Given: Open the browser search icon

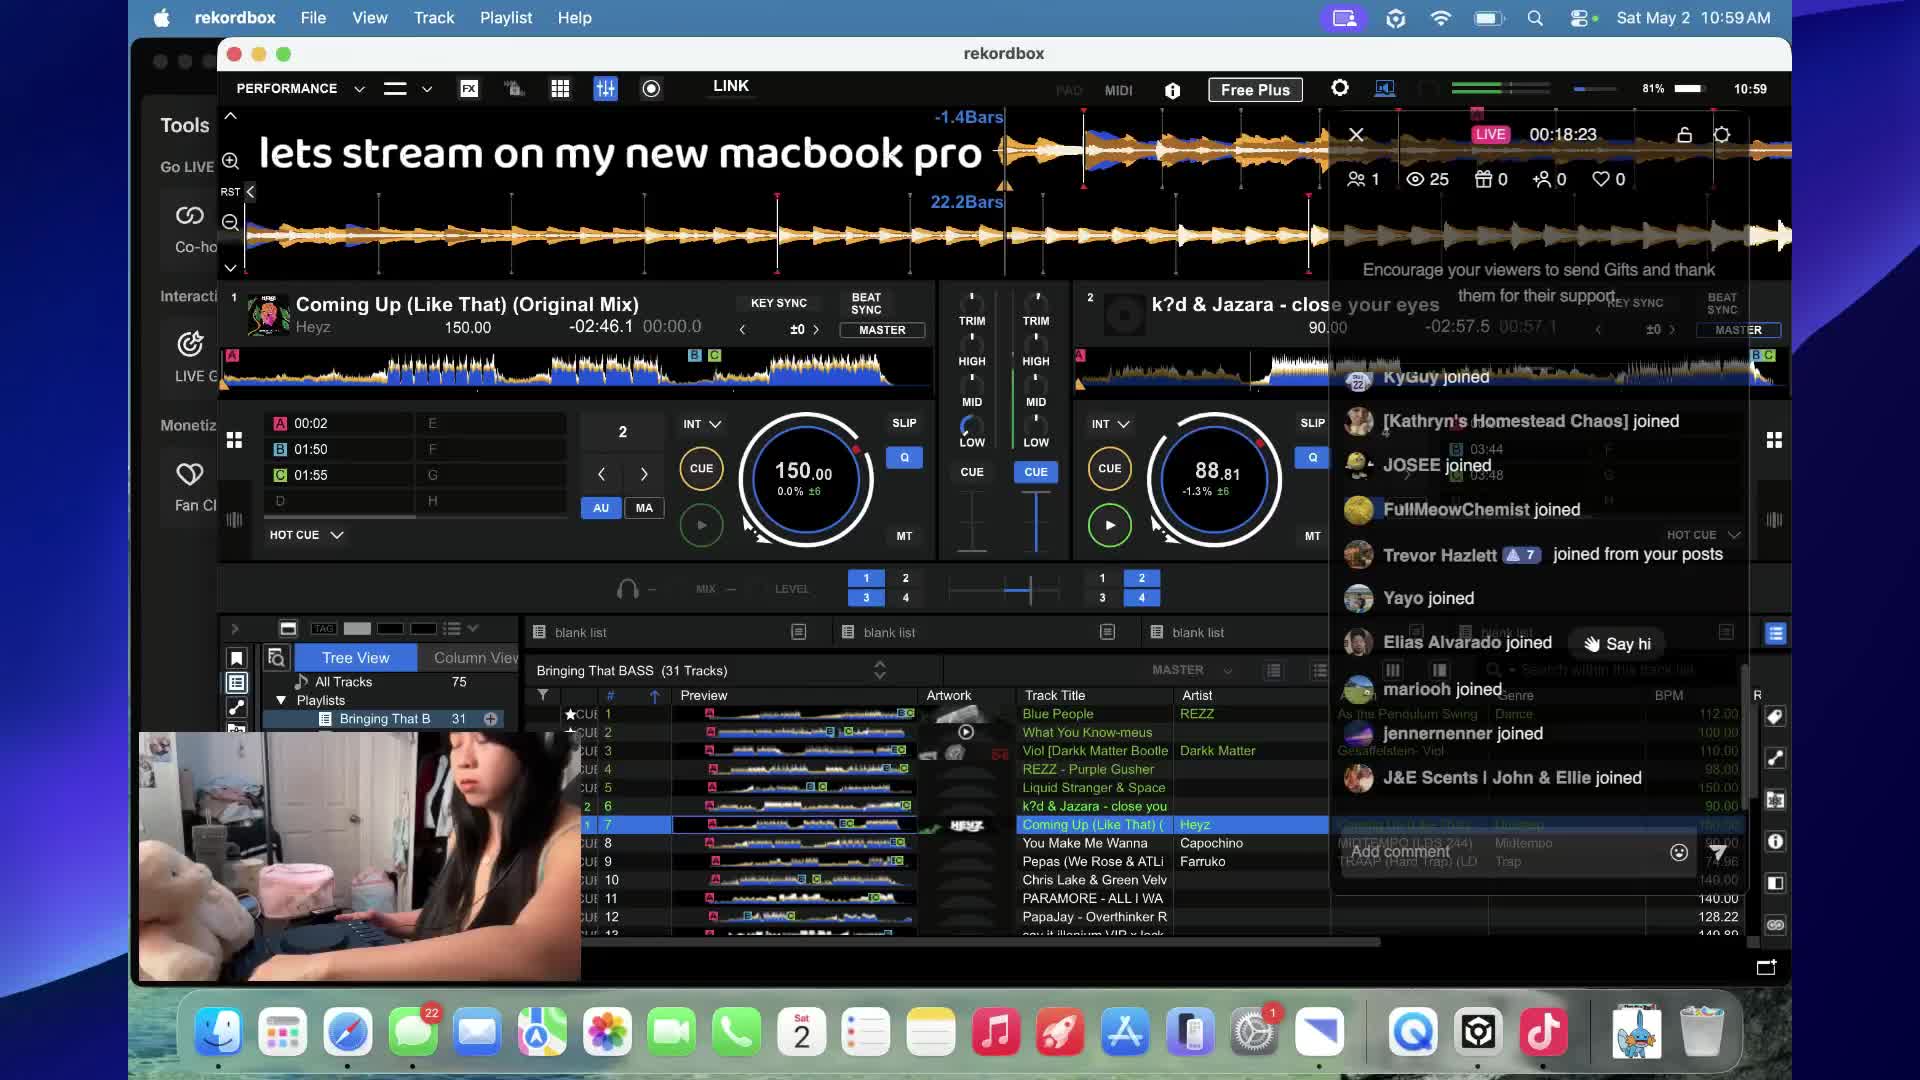Looking at the screenshot, I should tap(276, 657).
